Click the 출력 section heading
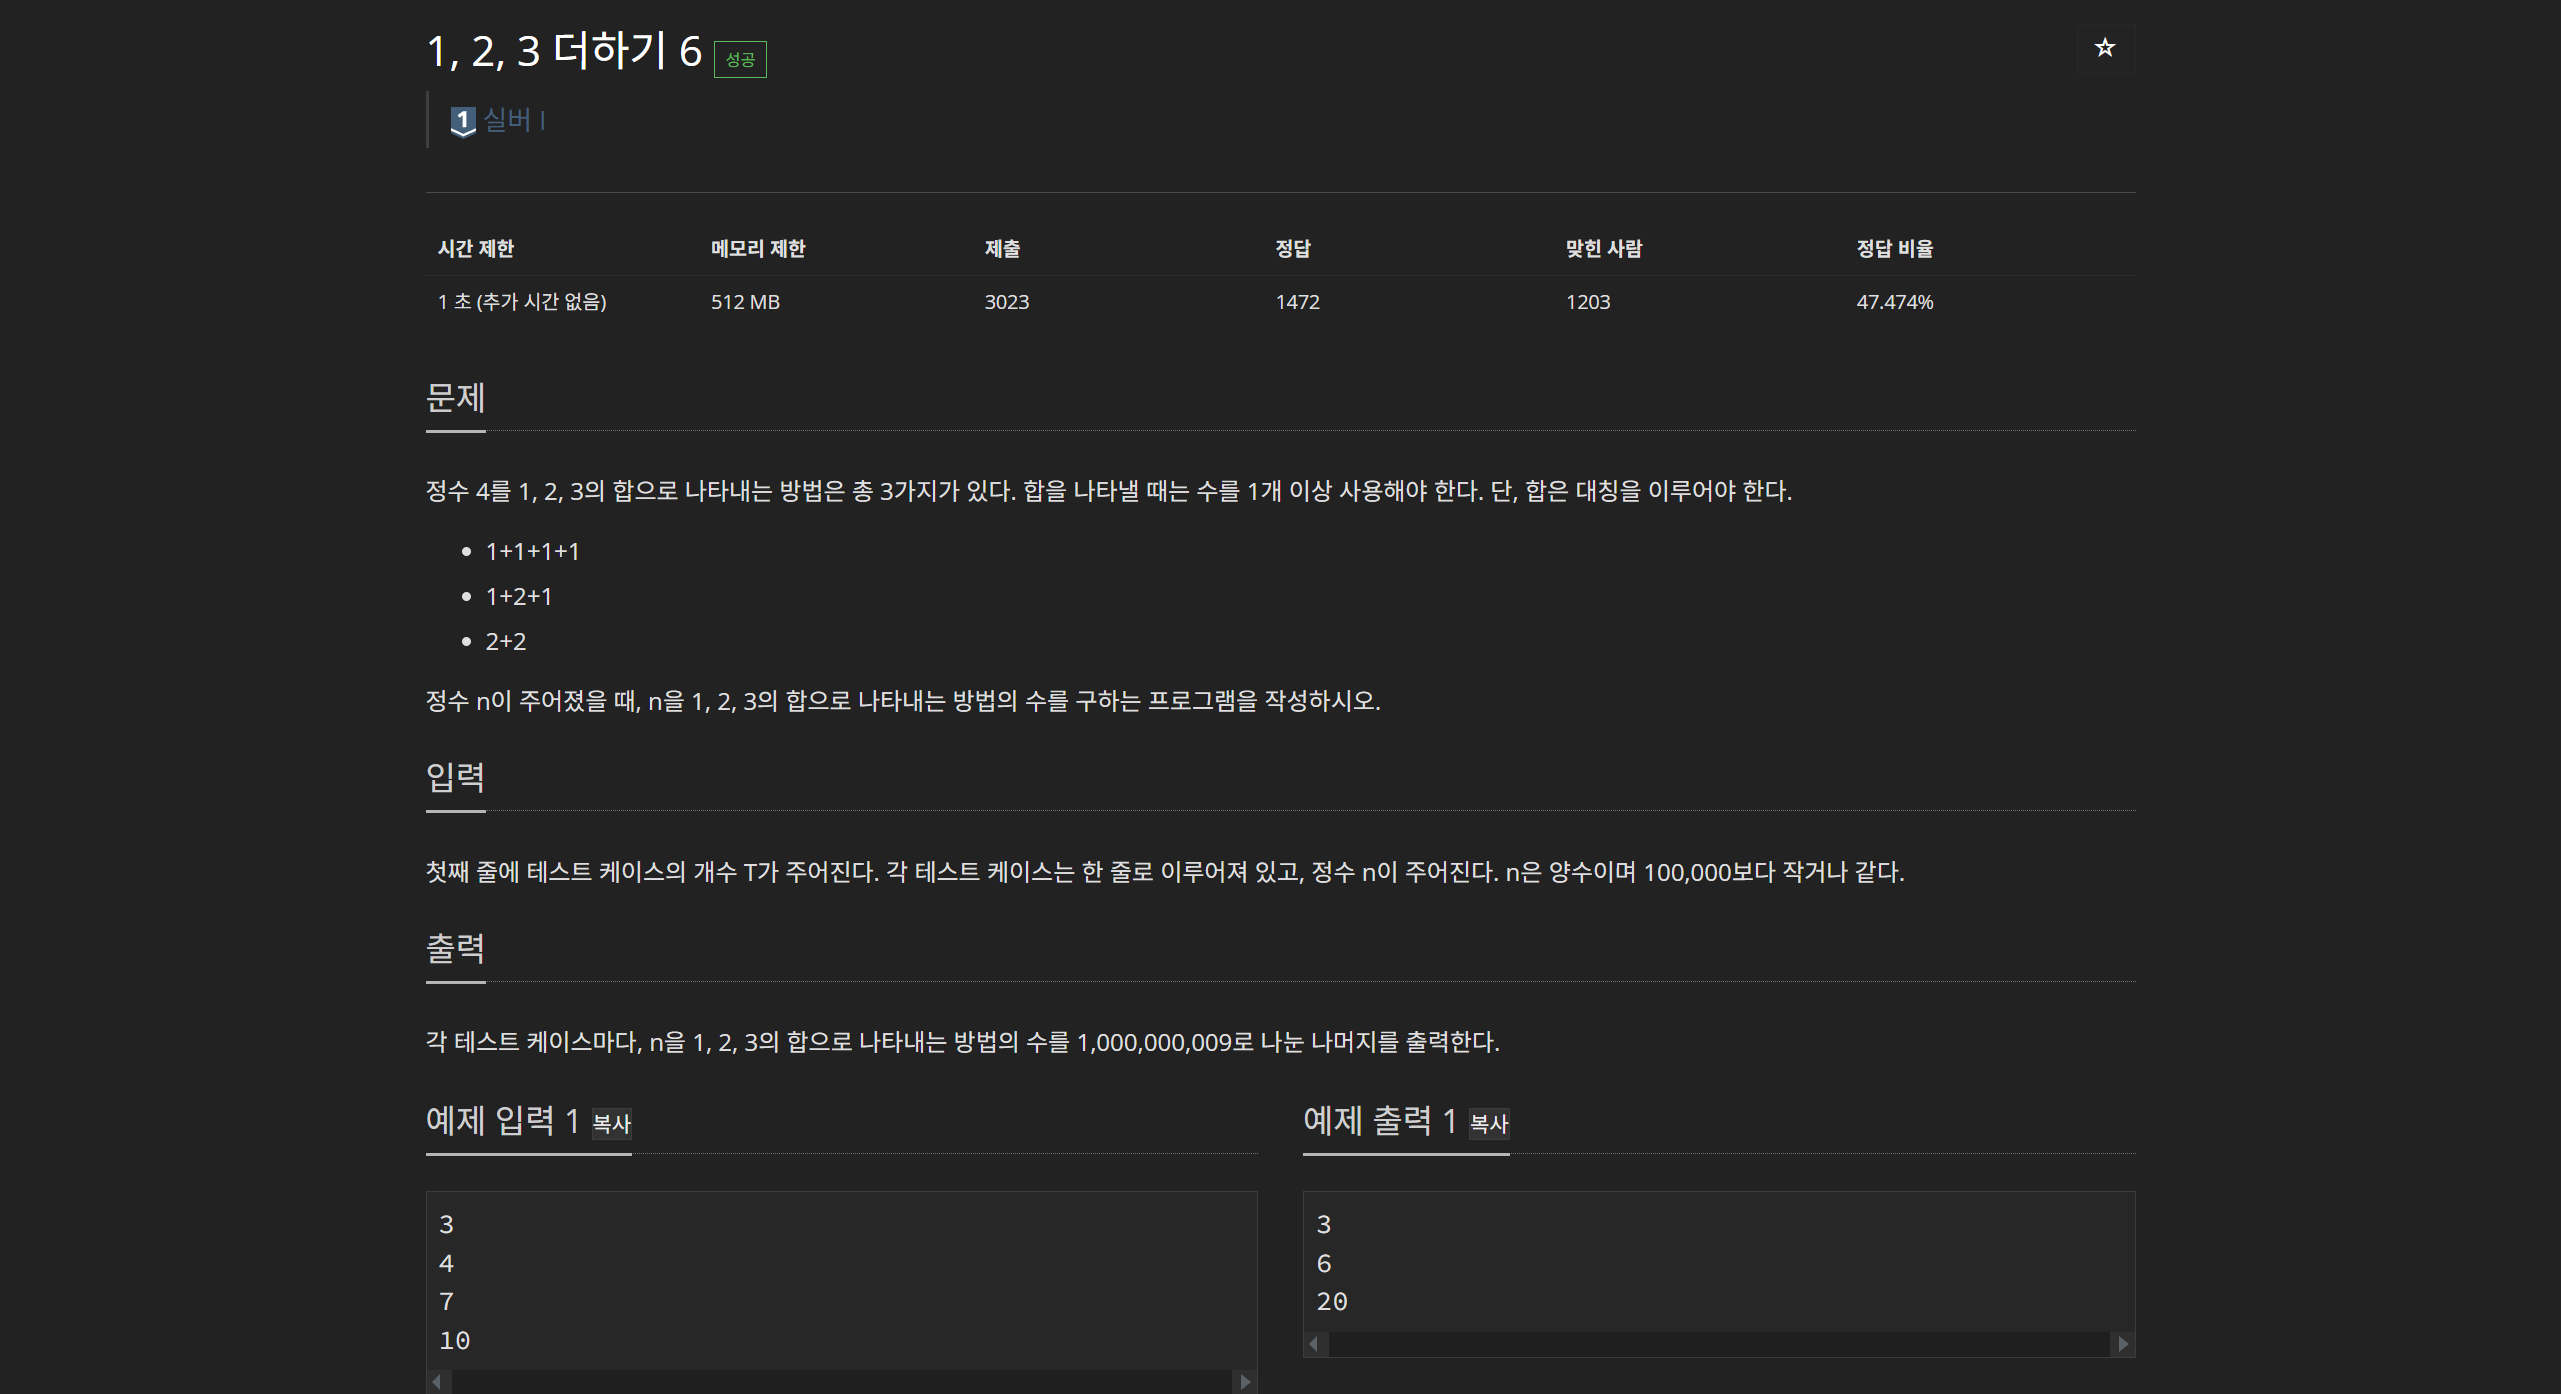 455,949
